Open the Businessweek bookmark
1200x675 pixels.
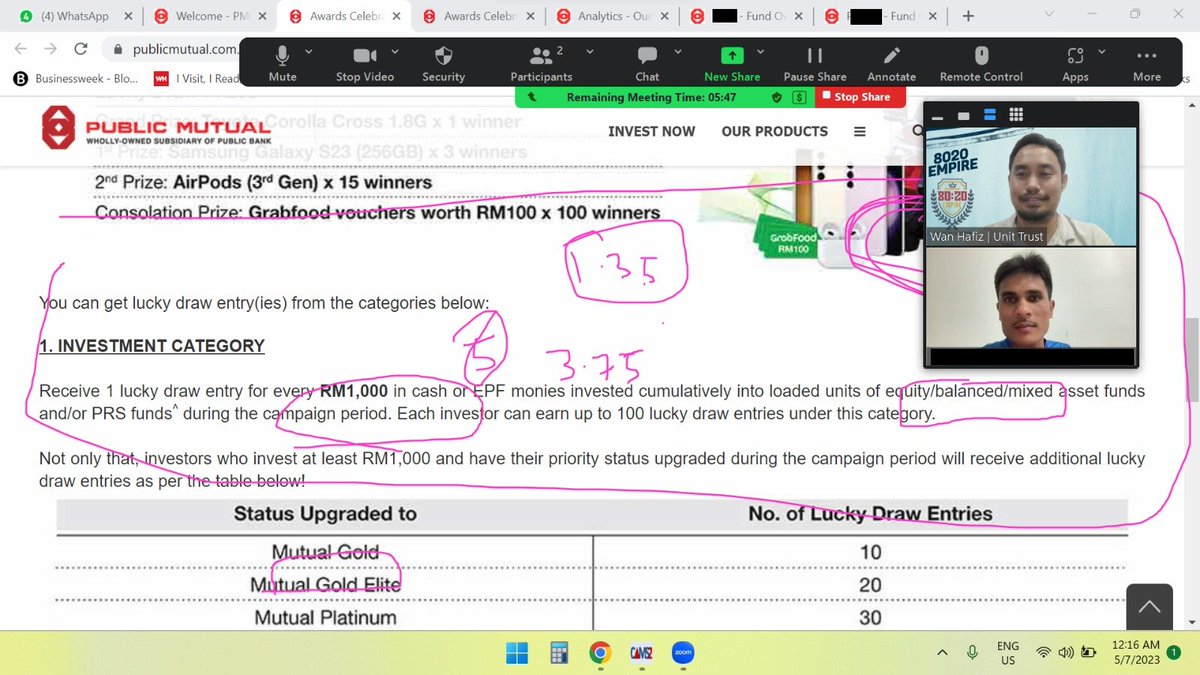tap(75, 78)
